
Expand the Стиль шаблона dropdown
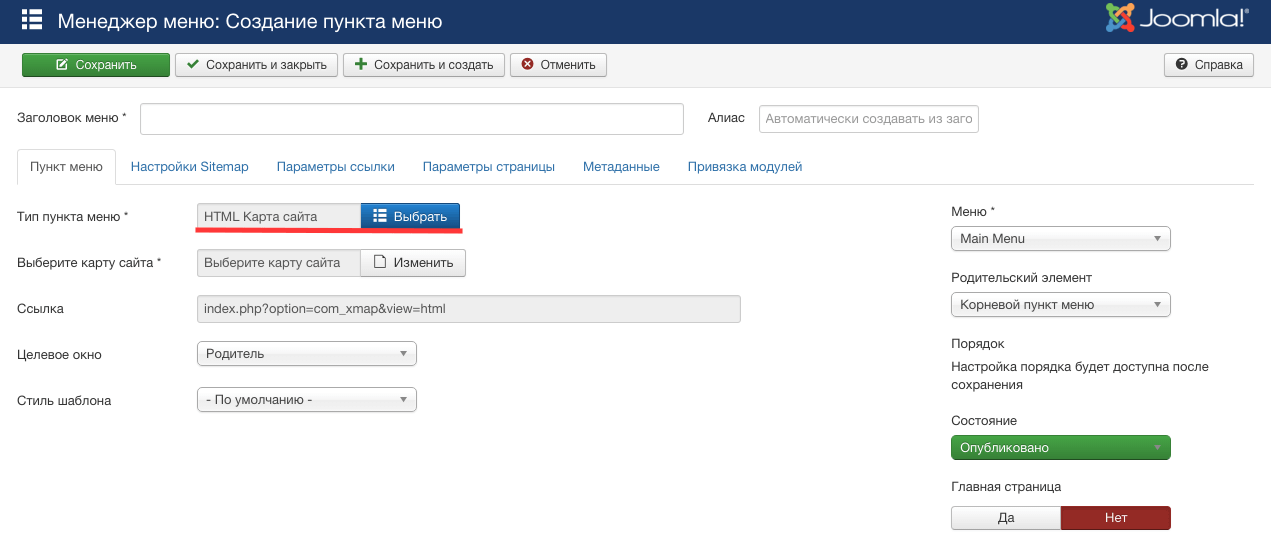click(307, 400)
